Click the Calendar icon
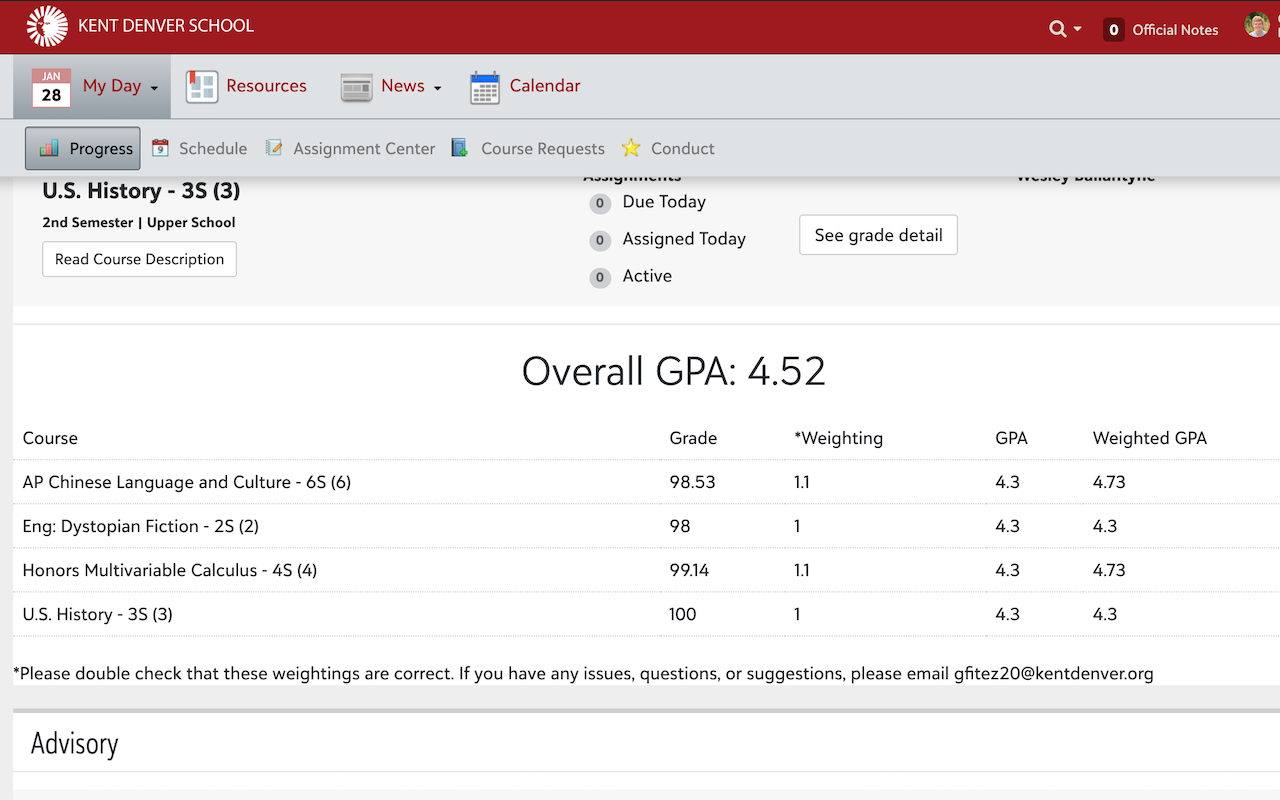Image resolution: width=1280 pixels, height=800 pixels. pos(485,87)
